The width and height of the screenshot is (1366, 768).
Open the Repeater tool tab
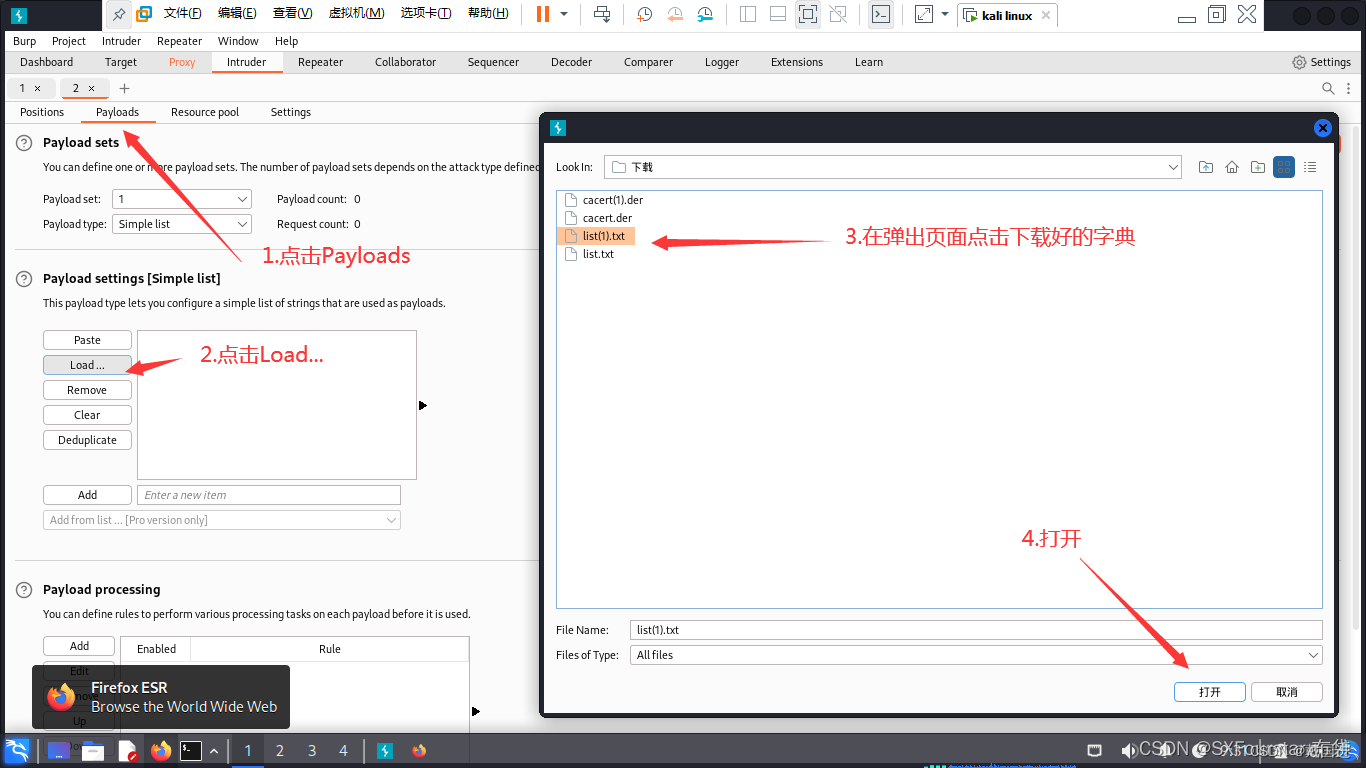pyautogui.click(x=320, y=62)
